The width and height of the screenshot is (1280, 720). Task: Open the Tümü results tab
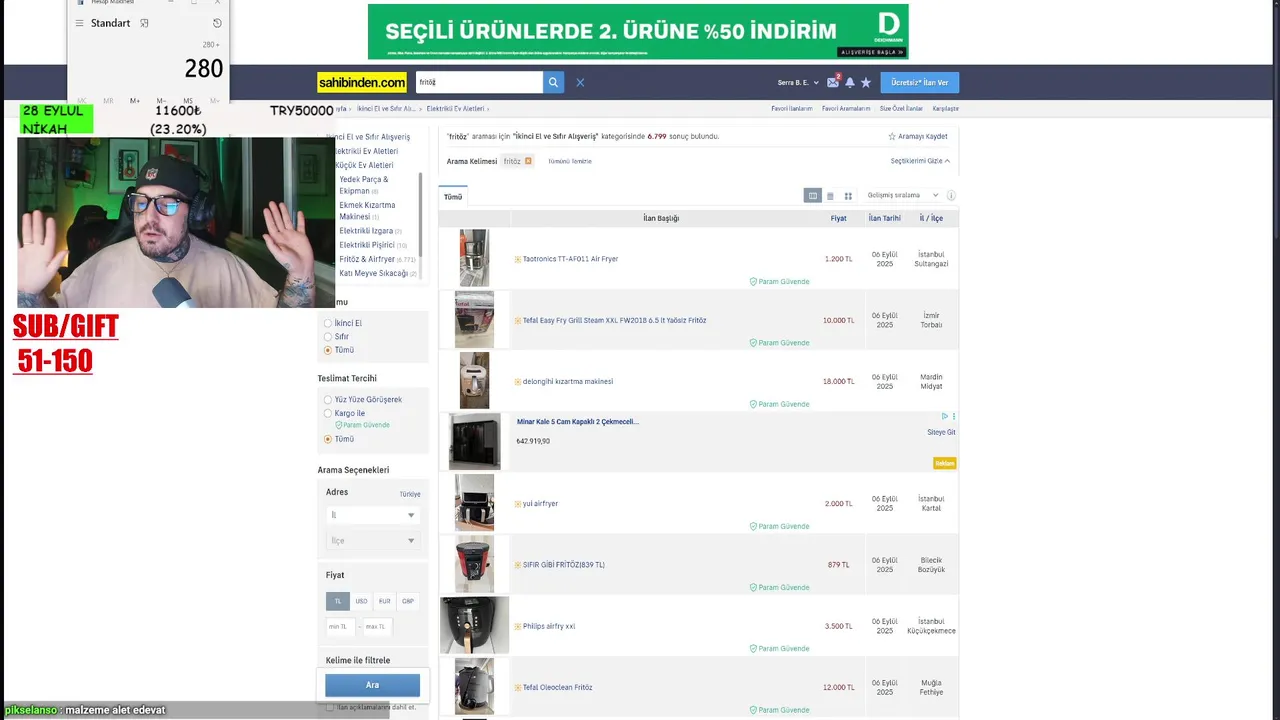[x=453, y=197]
